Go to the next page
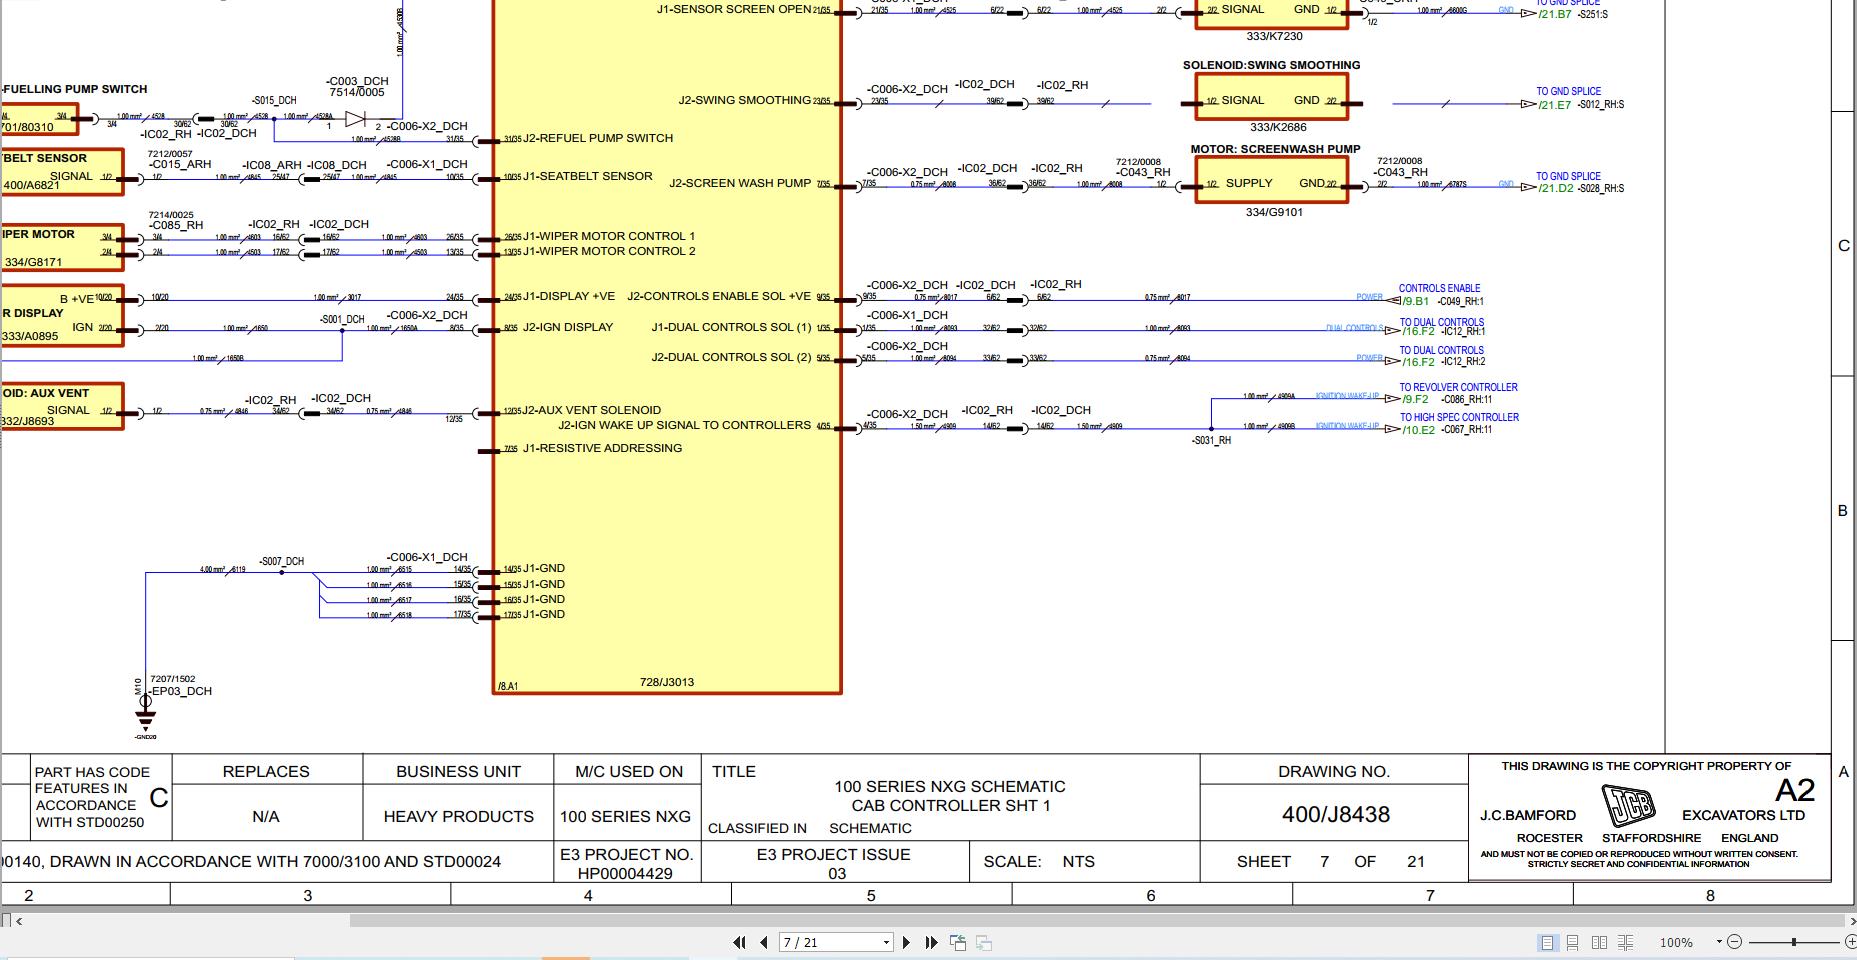 pos(906,942)
